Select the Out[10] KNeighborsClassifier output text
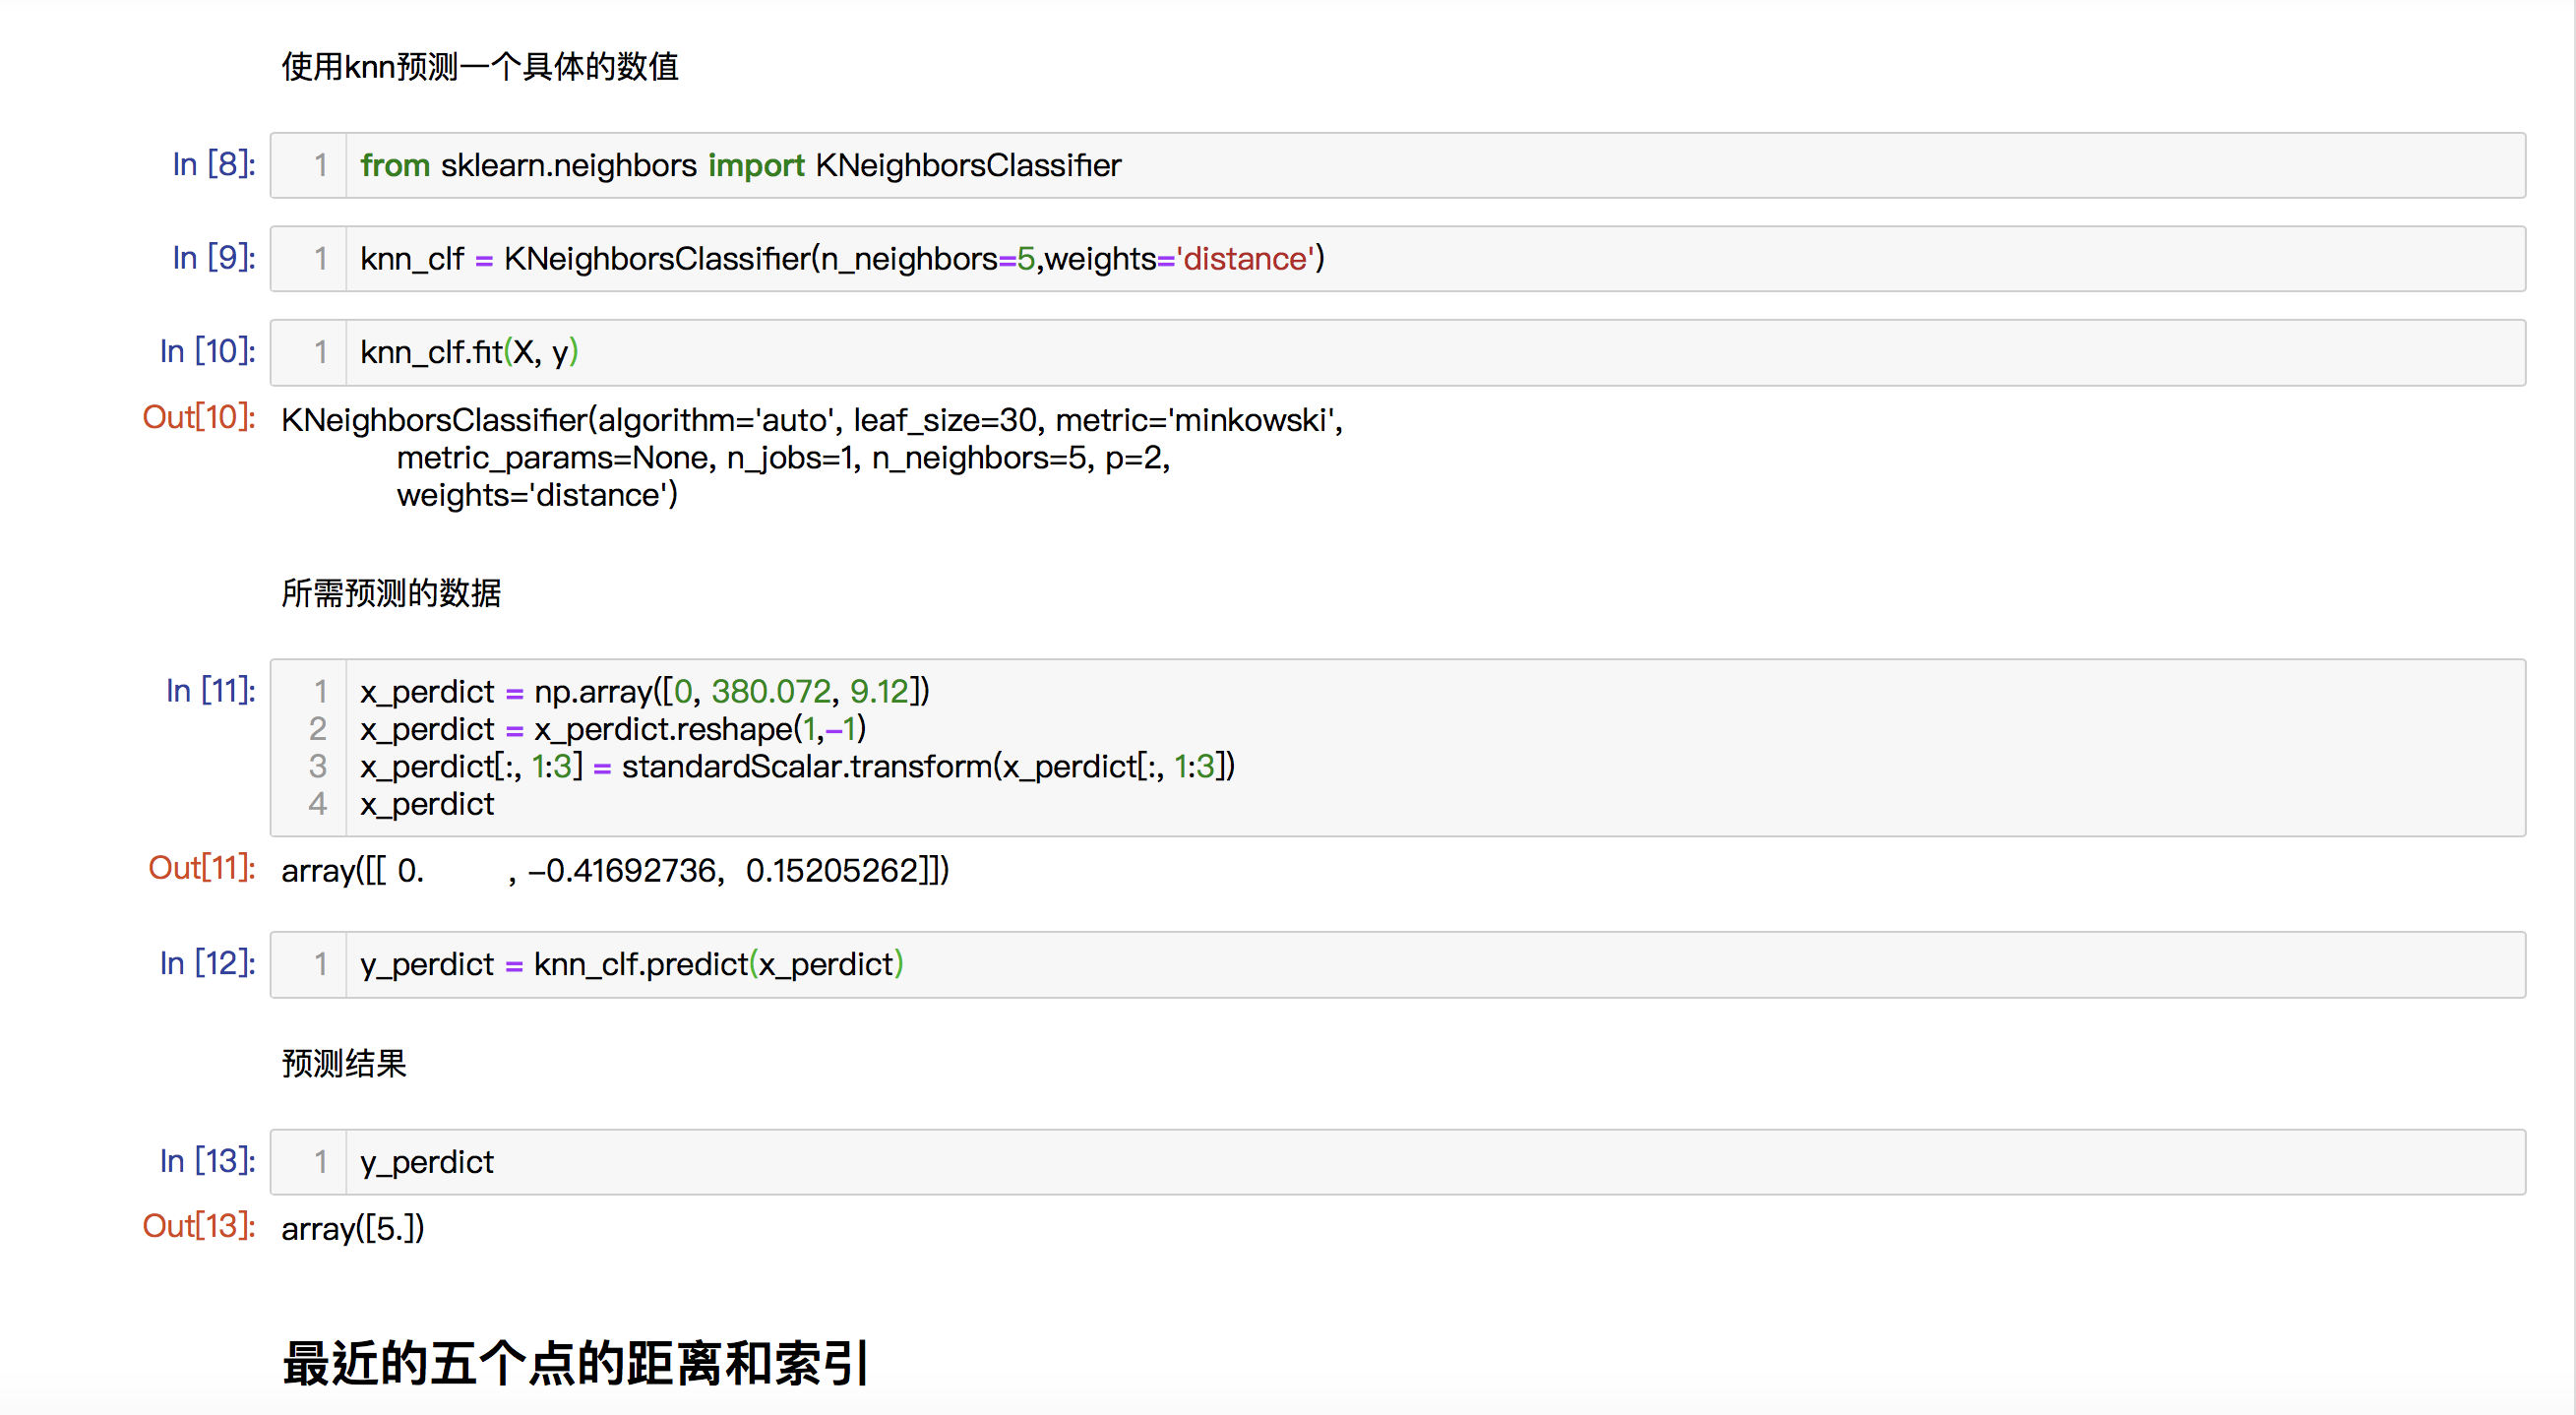The image size is (2576, 1415). pos(812,457)
